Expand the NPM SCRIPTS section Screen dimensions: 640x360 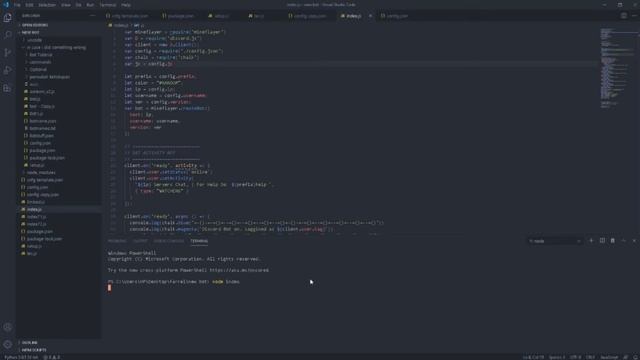pos(59,350)
